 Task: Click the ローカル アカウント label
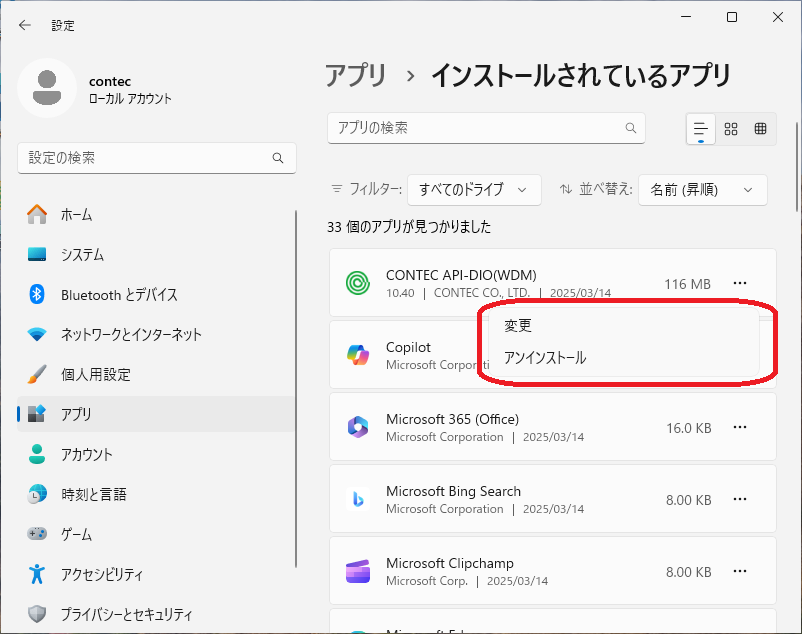point(130,99)
